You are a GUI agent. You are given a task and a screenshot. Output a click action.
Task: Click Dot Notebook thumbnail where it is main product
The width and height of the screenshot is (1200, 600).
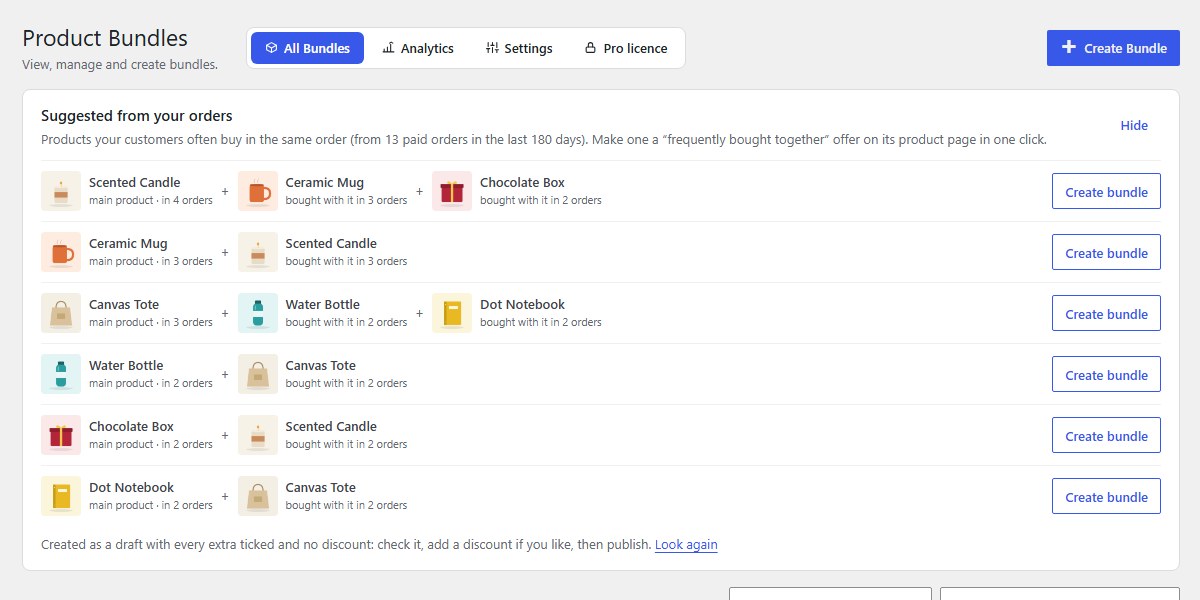(x=61, y=496)
